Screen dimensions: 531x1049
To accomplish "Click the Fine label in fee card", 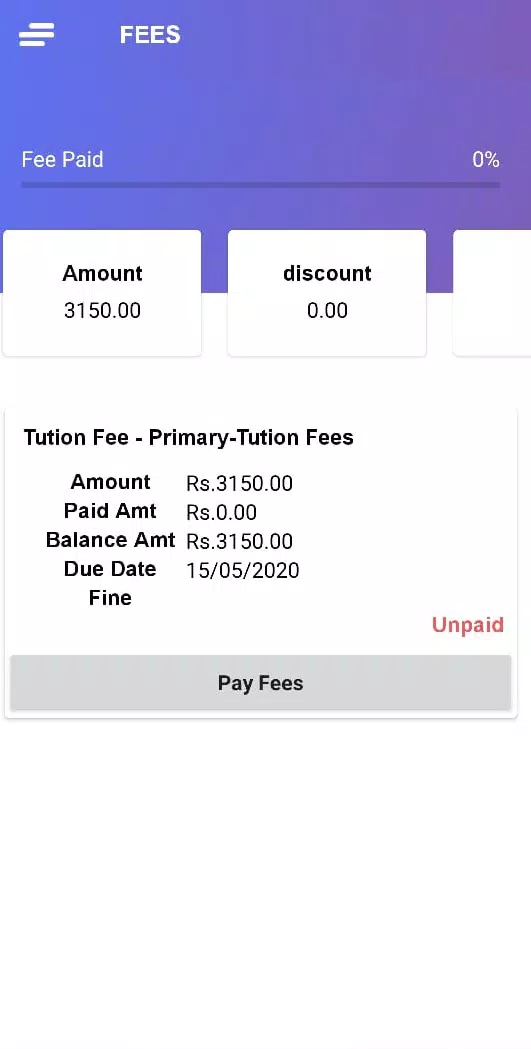I will click(x=110, y=598).
